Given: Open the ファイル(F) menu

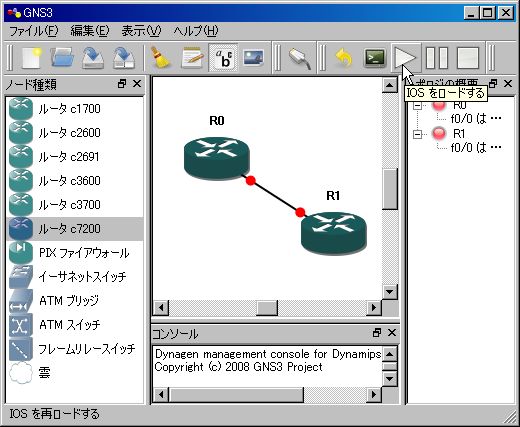Looking at the screenshot, I should tap(33, 31).
